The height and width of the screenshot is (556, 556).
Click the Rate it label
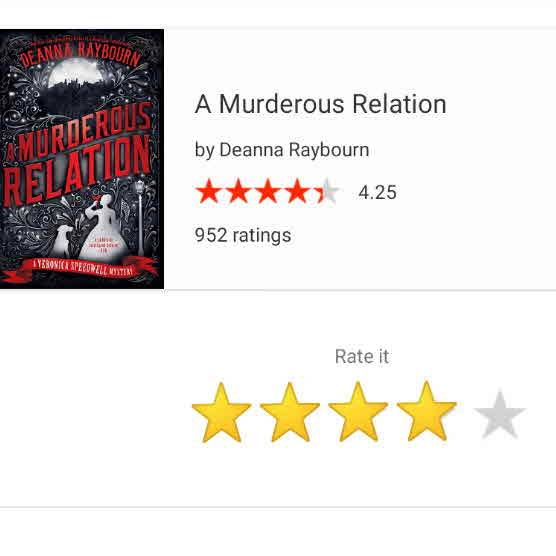[362, 356]
